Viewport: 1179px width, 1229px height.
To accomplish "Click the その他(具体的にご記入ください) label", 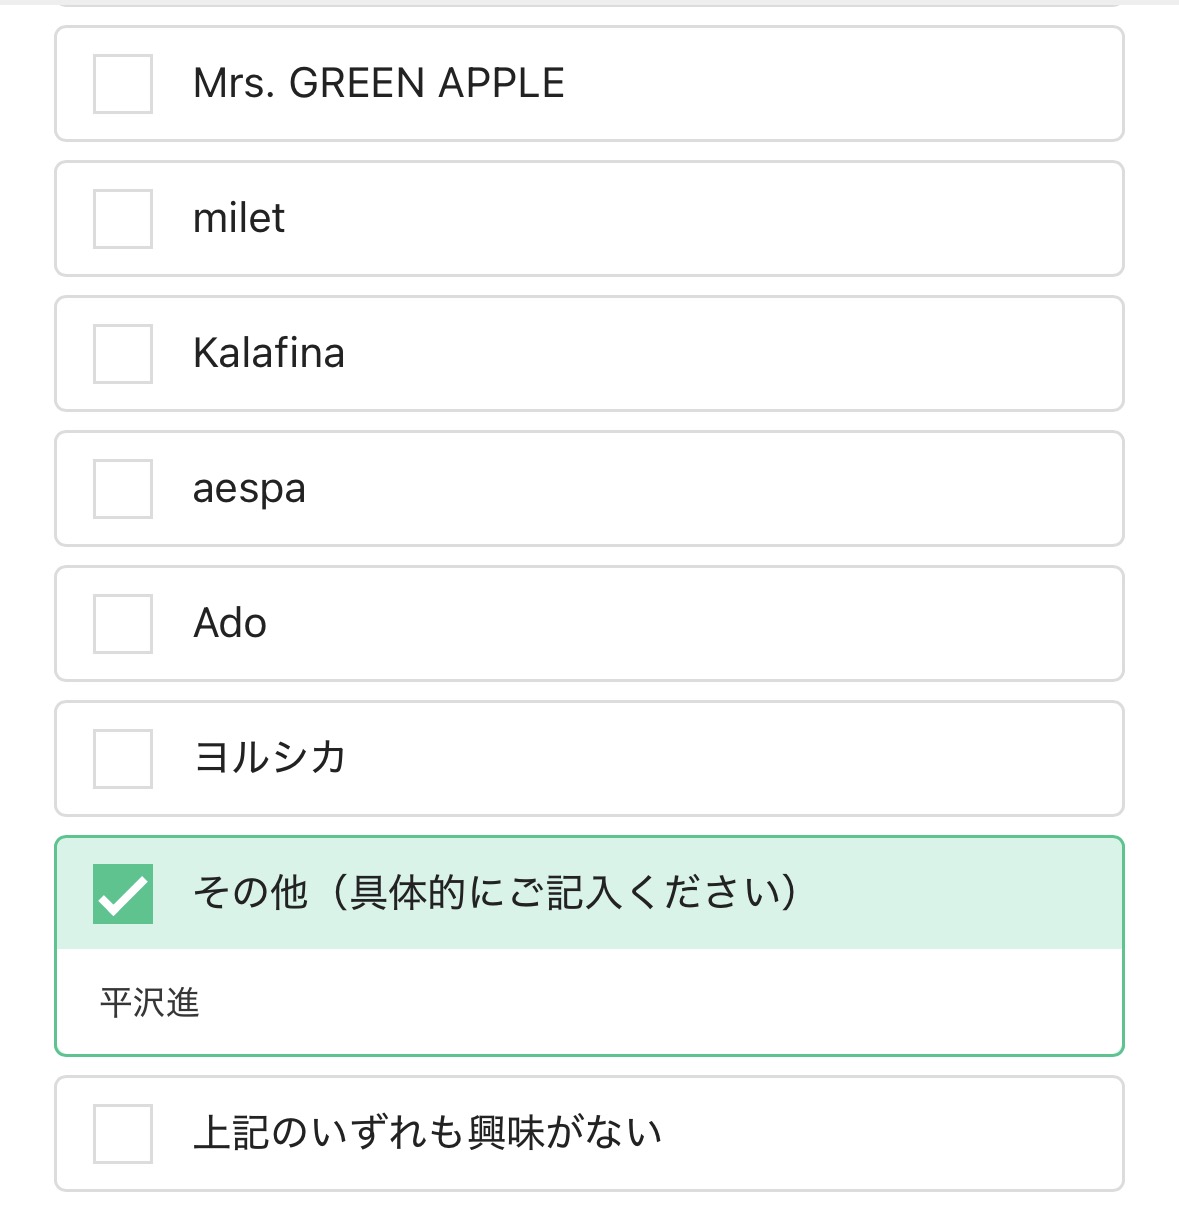I will coord(495,893).
